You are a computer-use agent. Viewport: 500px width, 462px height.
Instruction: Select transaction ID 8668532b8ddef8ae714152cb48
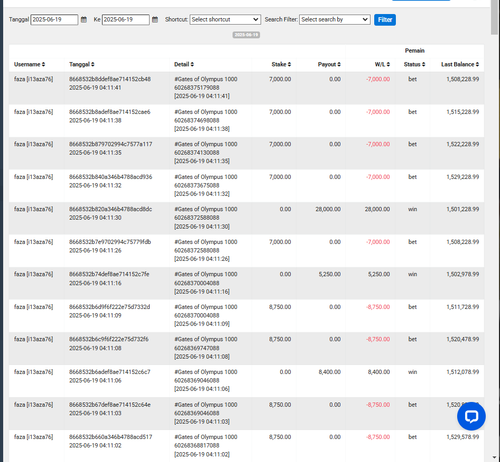point(110,79)
